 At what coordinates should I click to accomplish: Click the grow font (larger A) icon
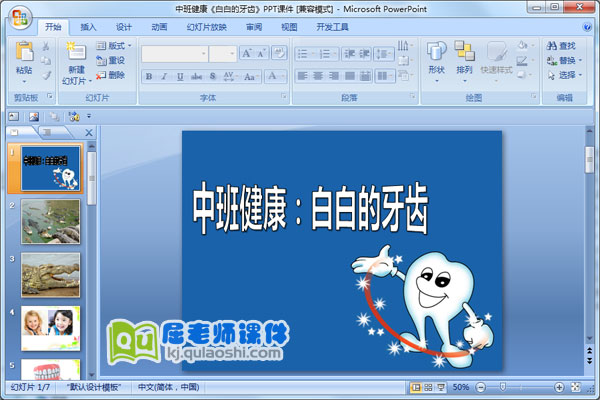tap(247, 54)
